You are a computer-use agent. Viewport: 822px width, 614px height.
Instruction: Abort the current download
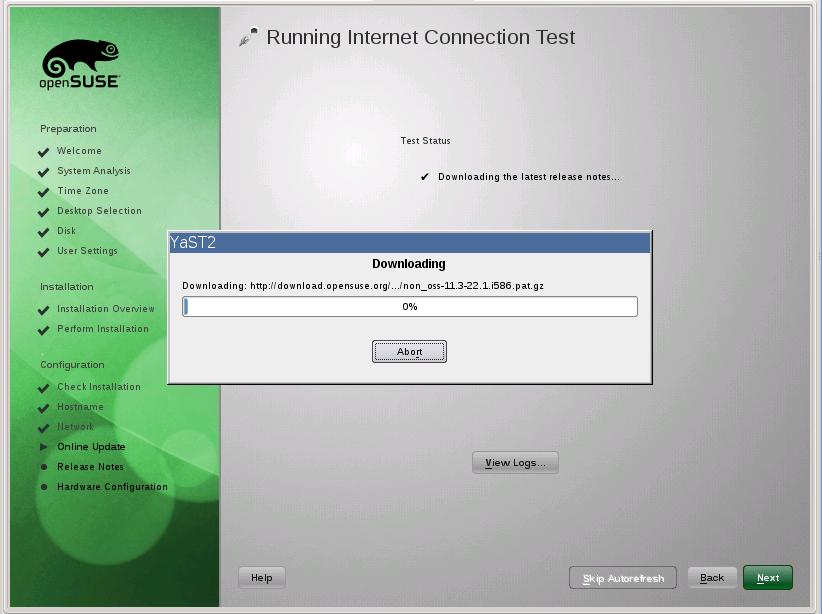tap(409, 352)
